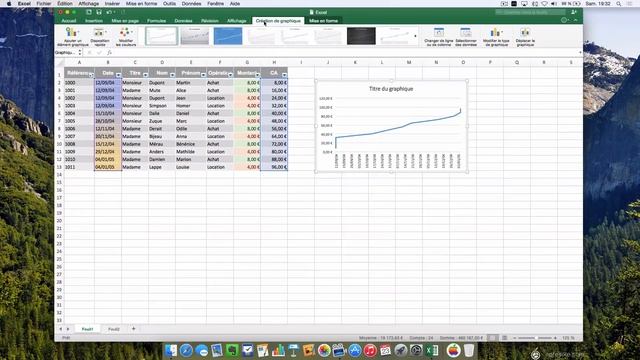
Task: Open the Fichier menu in menu bar
Action: [44, 4]
